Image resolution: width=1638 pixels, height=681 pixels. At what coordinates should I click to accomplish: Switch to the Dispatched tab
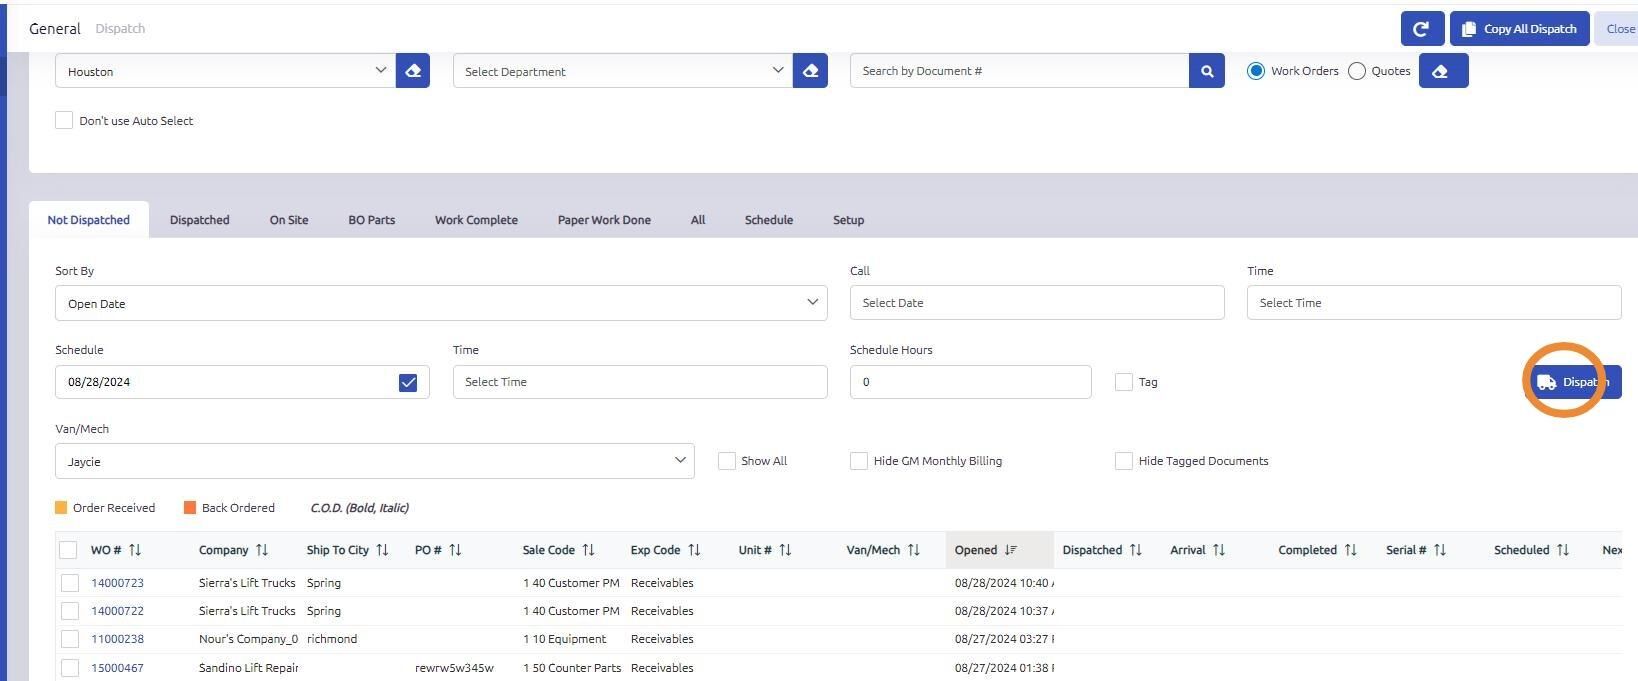(x=199, y=220)
